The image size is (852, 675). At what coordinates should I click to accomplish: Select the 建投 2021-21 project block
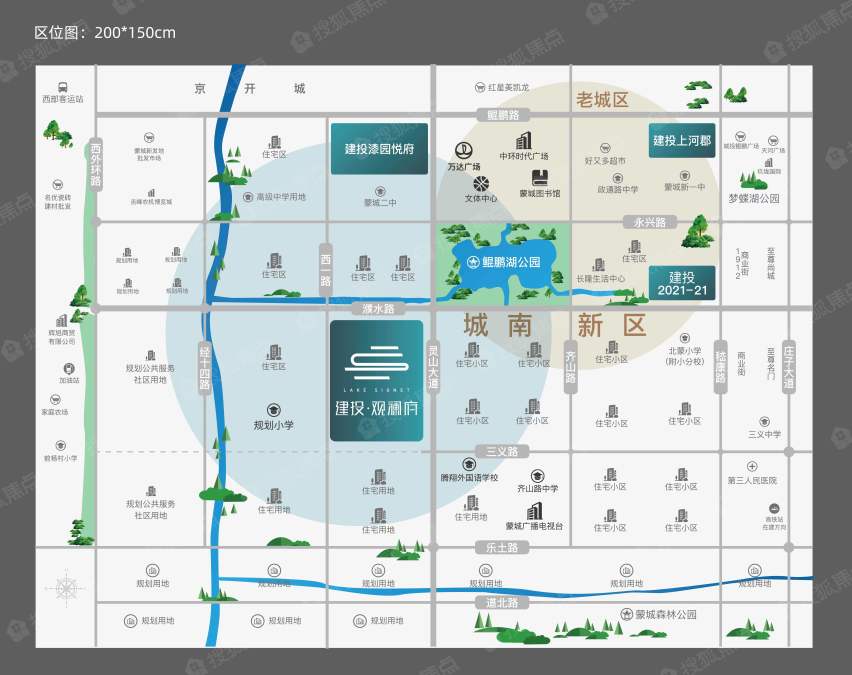point(682,283)
